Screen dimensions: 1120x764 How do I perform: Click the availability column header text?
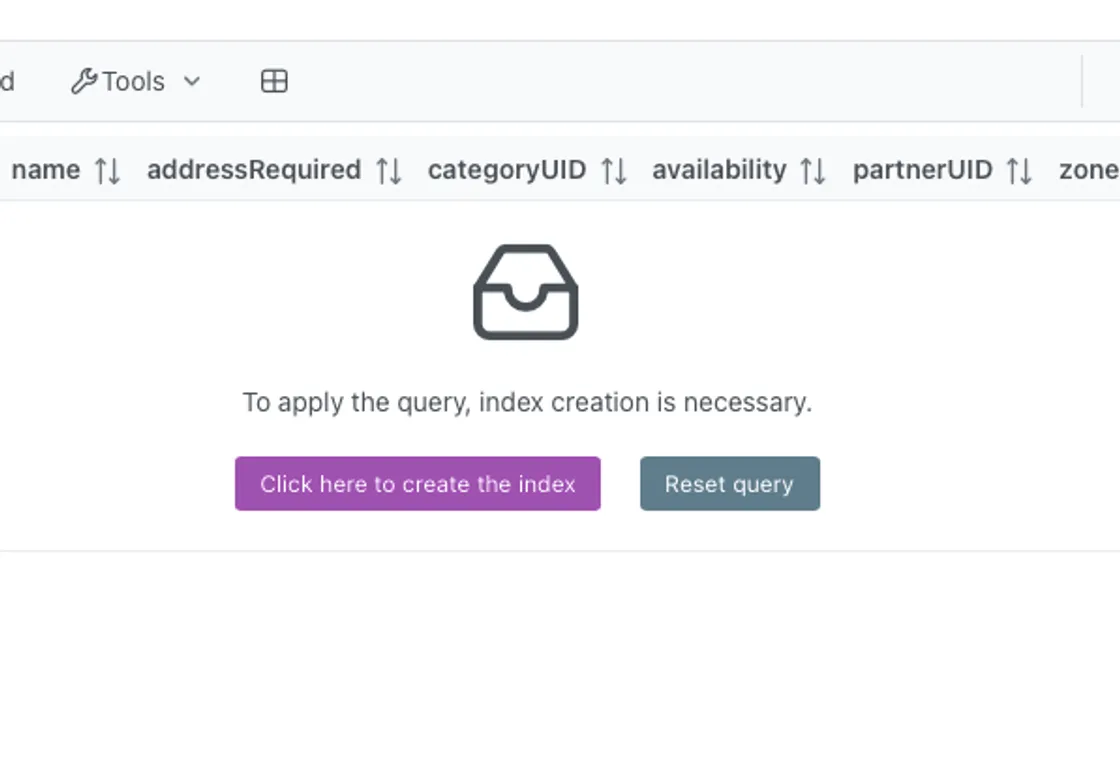719,170
